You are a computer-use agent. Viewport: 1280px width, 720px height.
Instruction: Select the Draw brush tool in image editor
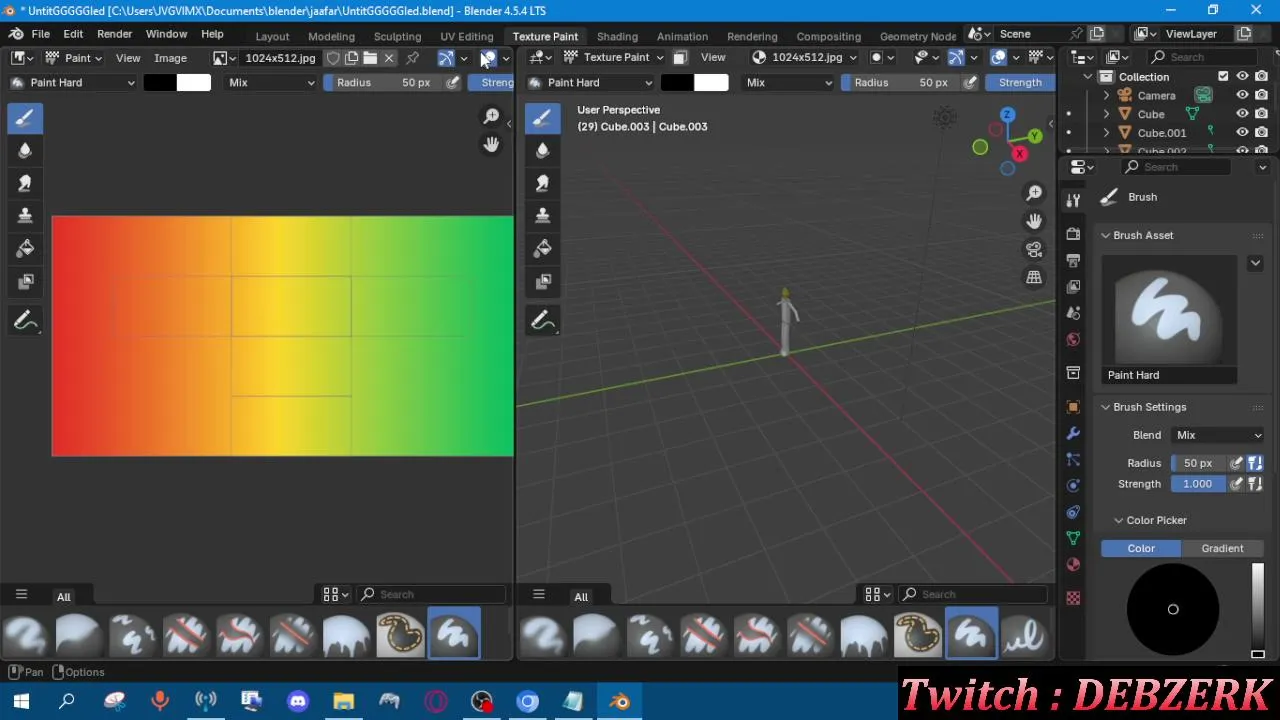coord(25,118)
